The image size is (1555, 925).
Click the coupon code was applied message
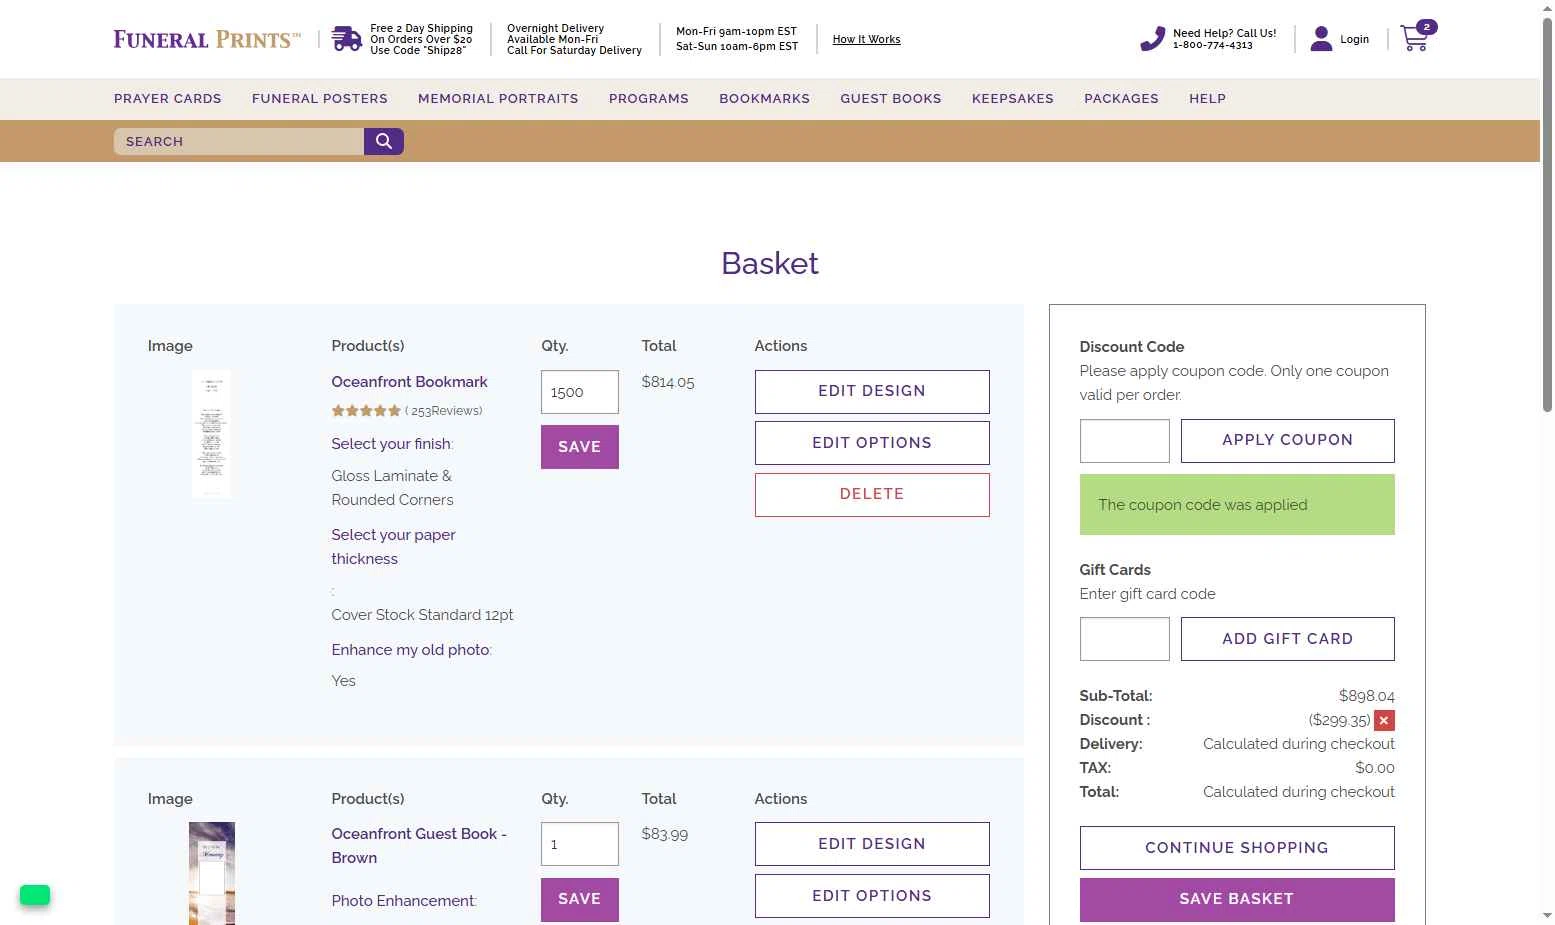[x=1237, y=505]
